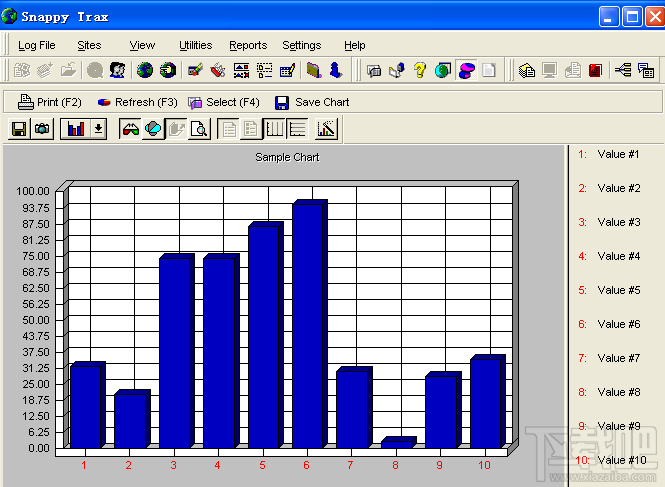Select Value #5 in the legend
Image resolution: width=665 pixels, height=487 pixels.
pyautogui.click(x=618, y=290)
